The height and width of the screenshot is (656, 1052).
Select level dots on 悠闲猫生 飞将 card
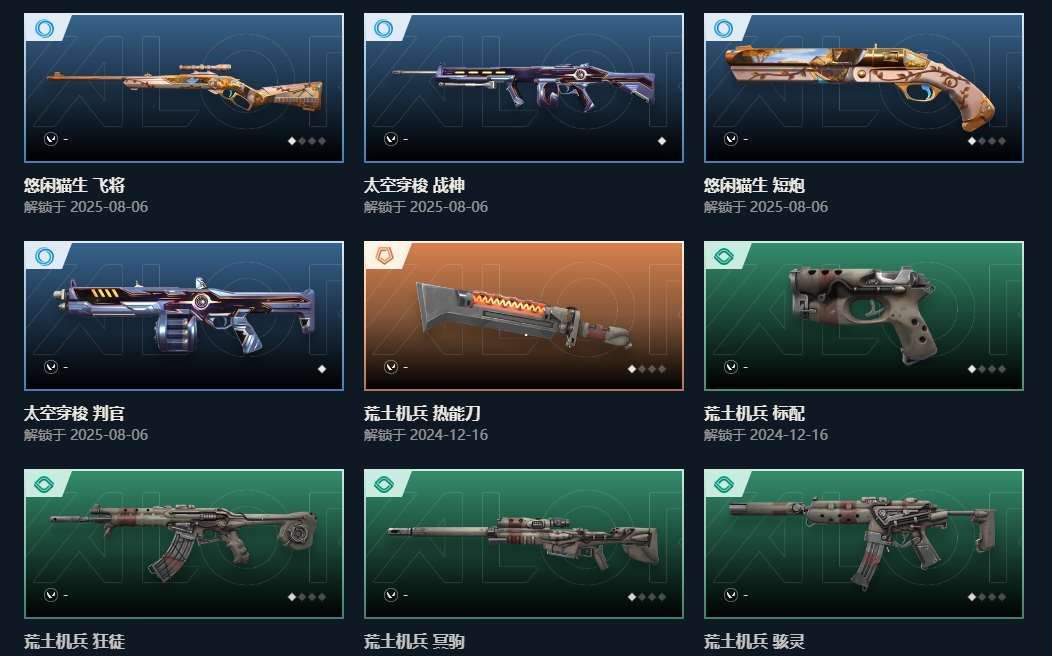pyautogui.click(x=307, y=141)
